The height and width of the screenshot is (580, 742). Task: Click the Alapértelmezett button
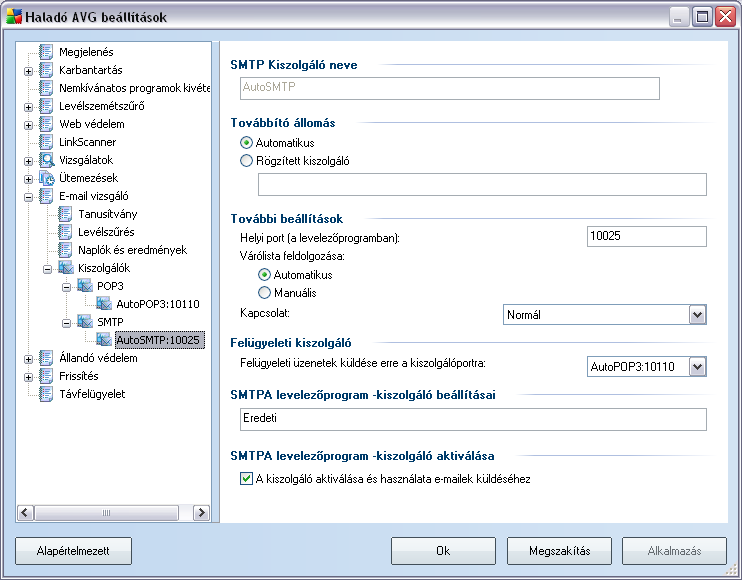(73, 551)
